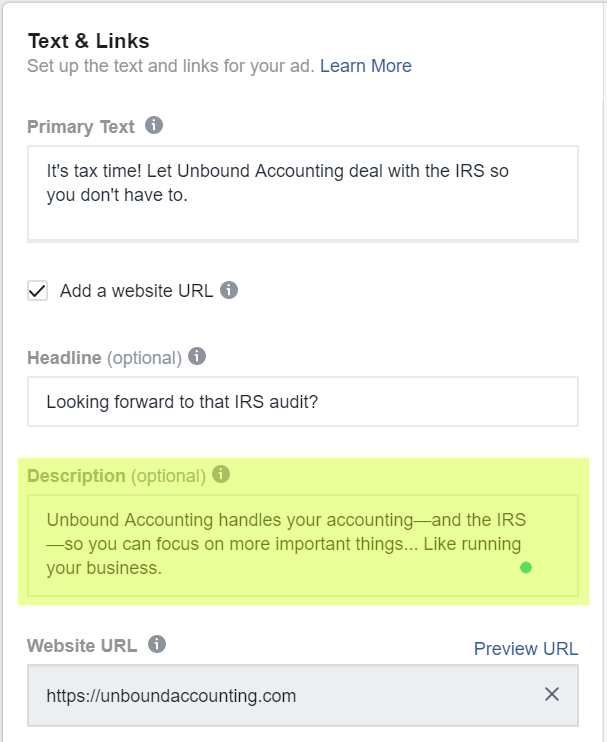The image size is (607, 742).
Task: Click the Primary Text info icon
Action: point(154,125)
